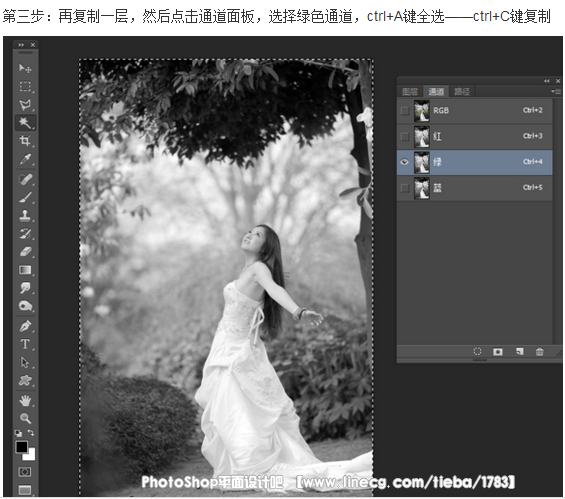This screenshot has width=565, height=499.
Task: Select the Custom Shape tool
Action: 25,380
